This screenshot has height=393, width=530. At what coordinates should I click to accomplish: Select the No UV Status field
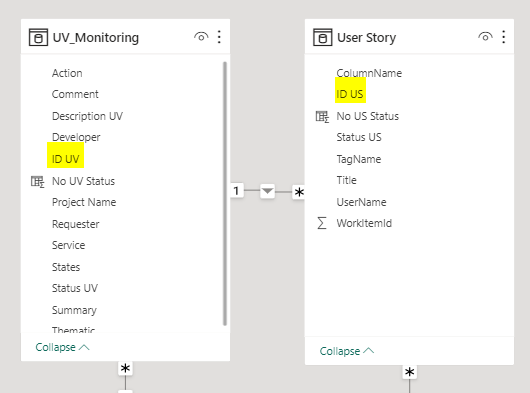[83, 181]
